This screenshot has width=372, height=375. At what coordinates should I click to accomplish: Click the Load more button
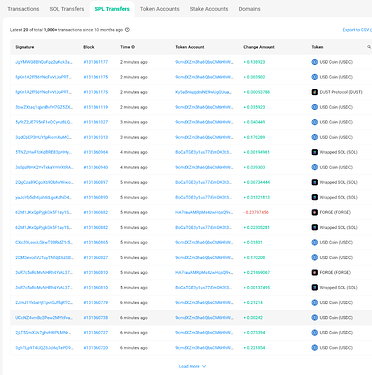[192, 366]
